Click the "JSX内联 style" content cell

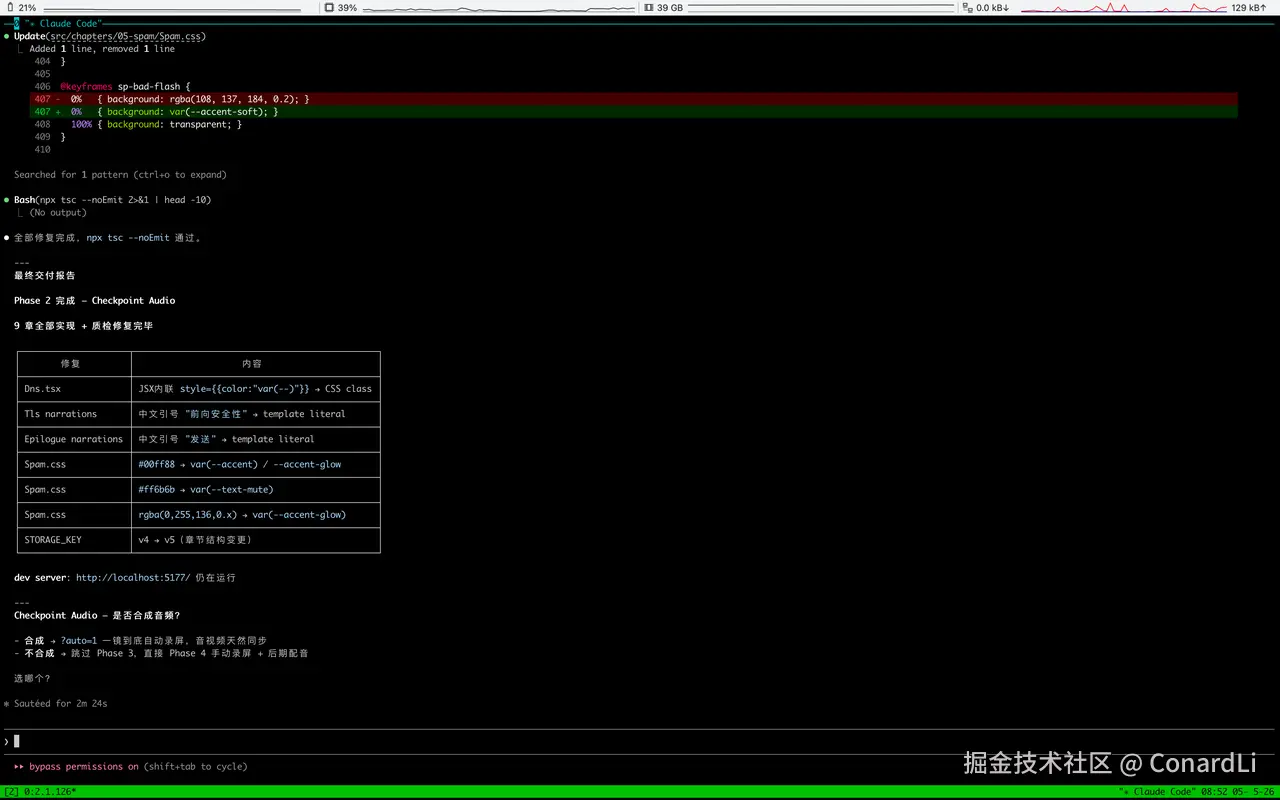(255, 389)
